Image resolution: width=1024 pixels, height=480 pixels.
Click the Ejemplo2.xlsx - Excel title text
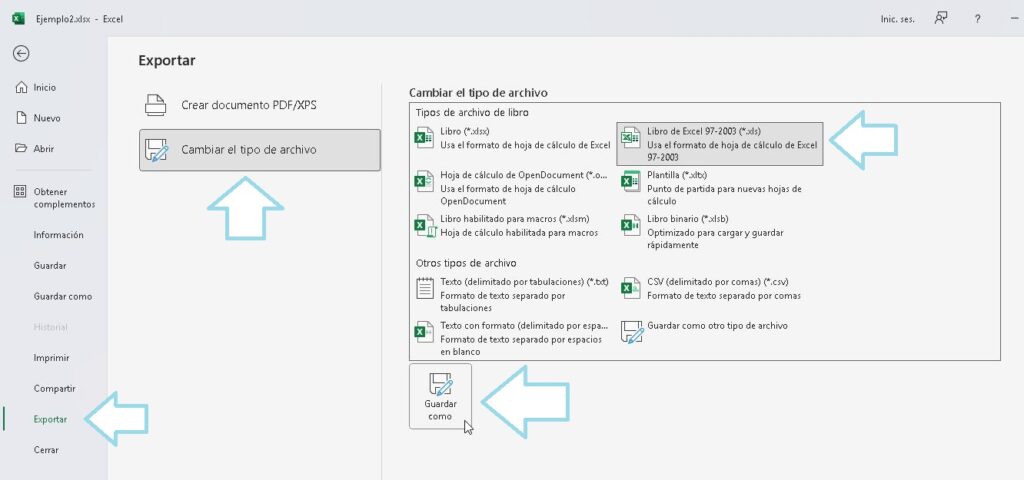point(79,19)
